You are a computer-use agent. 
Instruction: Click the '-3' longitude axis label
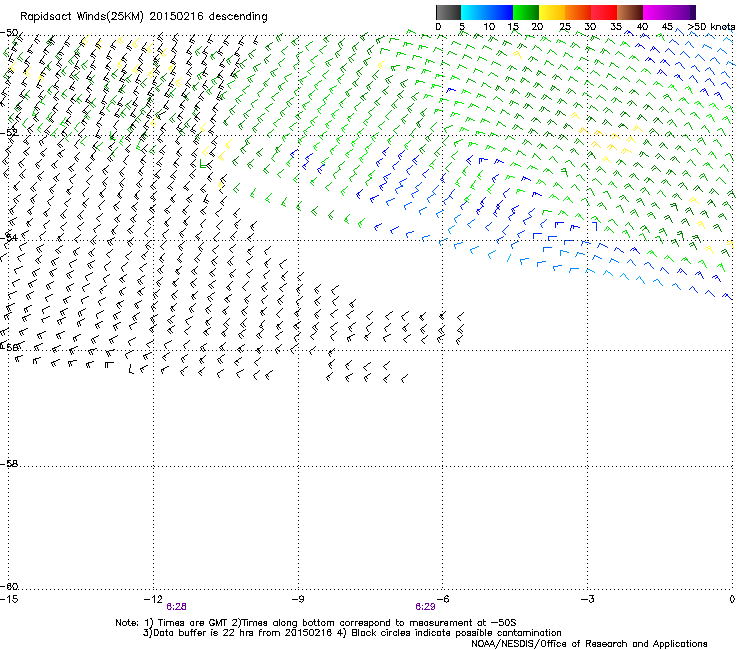[x=587, y=599]
